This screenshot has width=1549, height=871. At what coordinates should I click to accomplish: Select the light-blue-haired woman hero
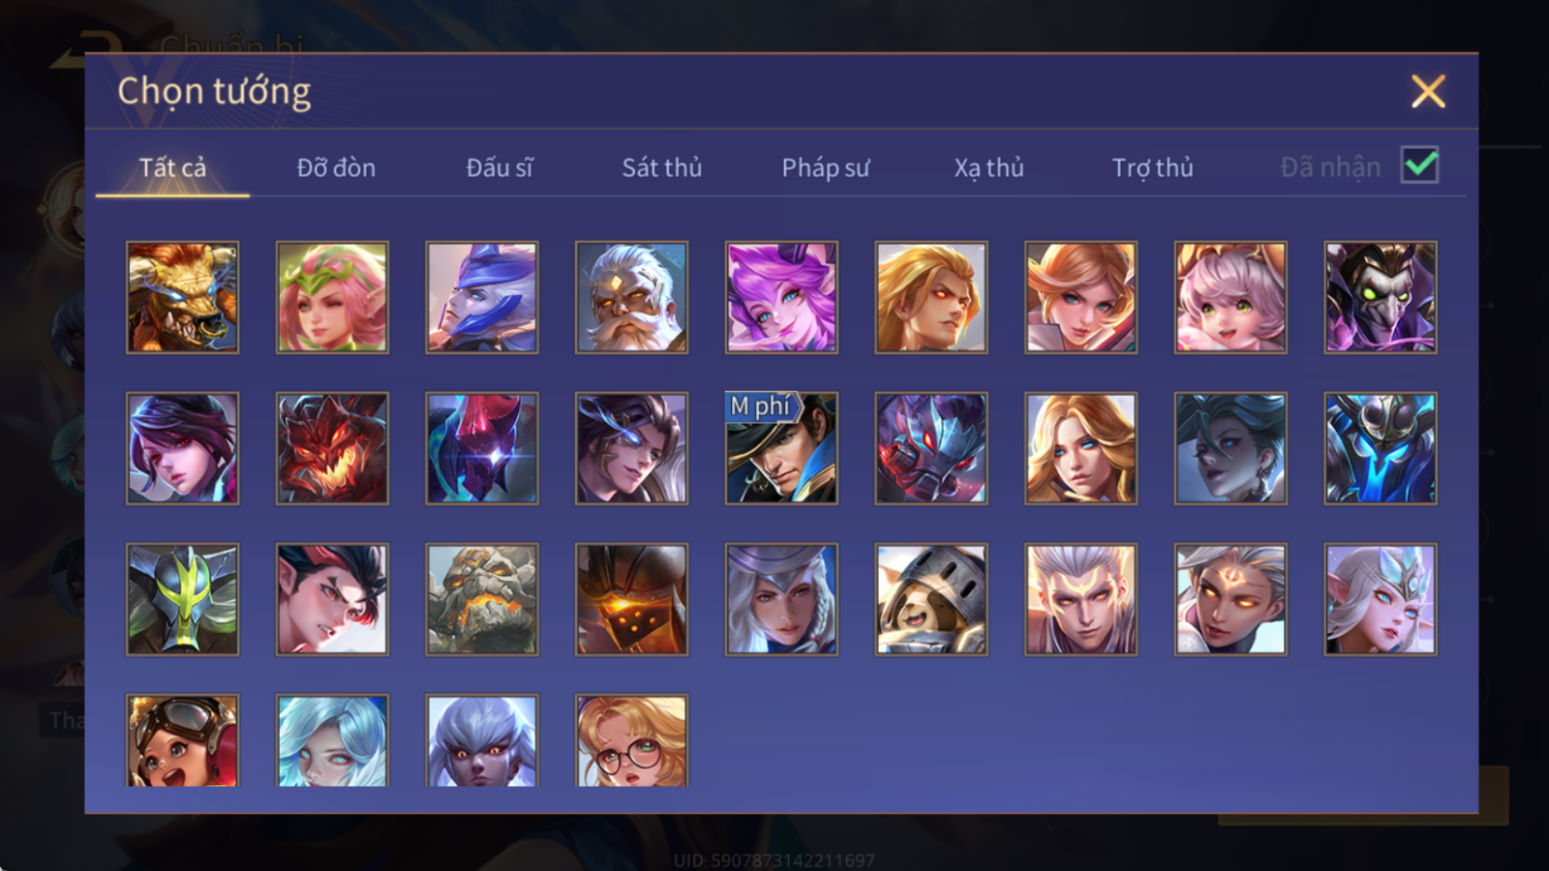coord(332,740)
